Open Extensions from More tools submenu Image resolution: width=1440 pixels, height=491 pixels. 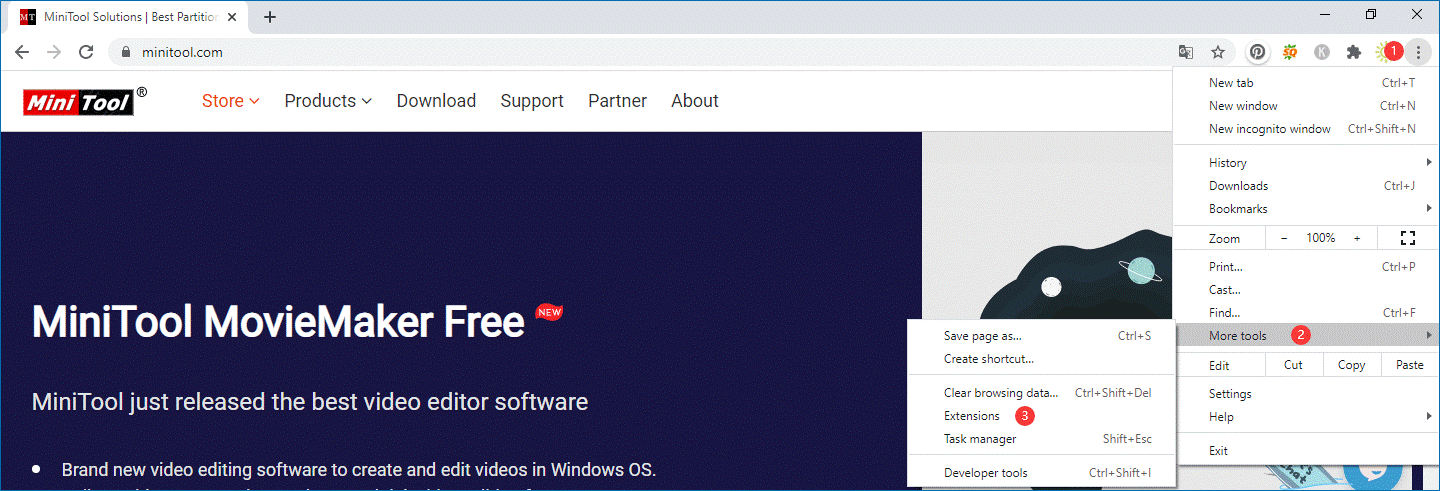pos(1041,416)
